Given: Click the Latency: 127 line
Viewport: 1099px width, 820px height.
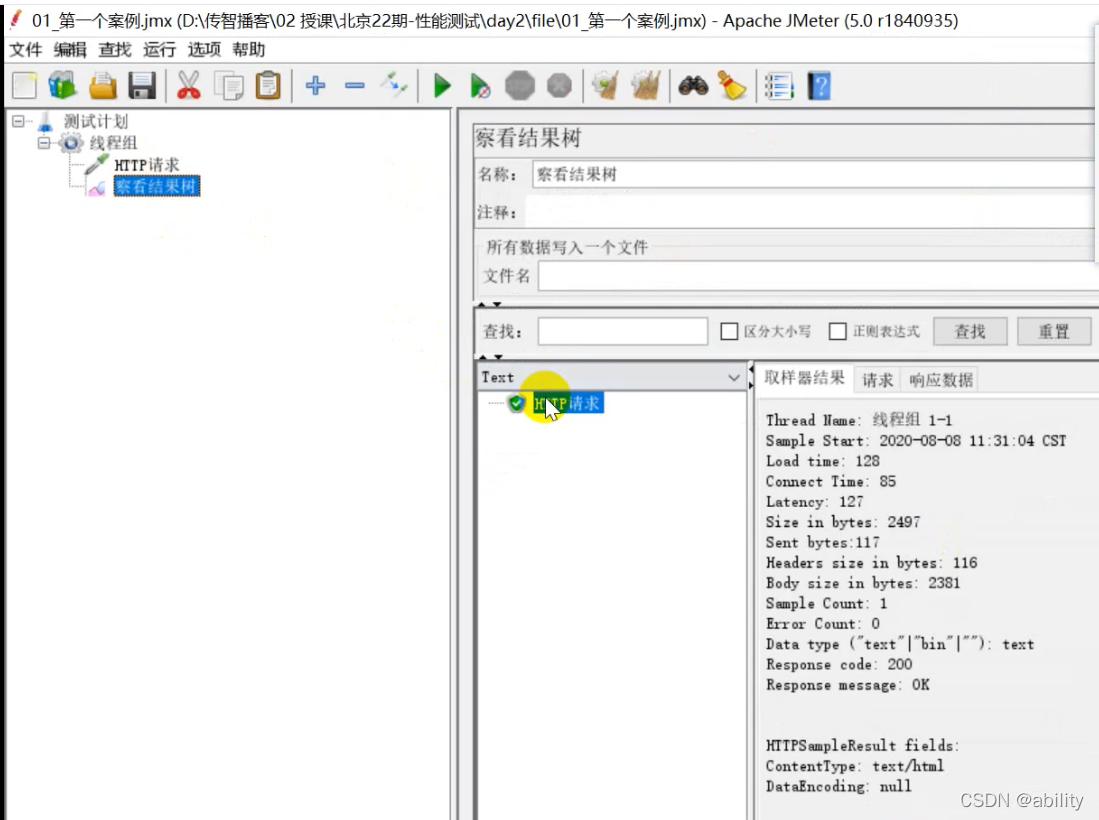Looking at the screenshot, I should (814, 502).
